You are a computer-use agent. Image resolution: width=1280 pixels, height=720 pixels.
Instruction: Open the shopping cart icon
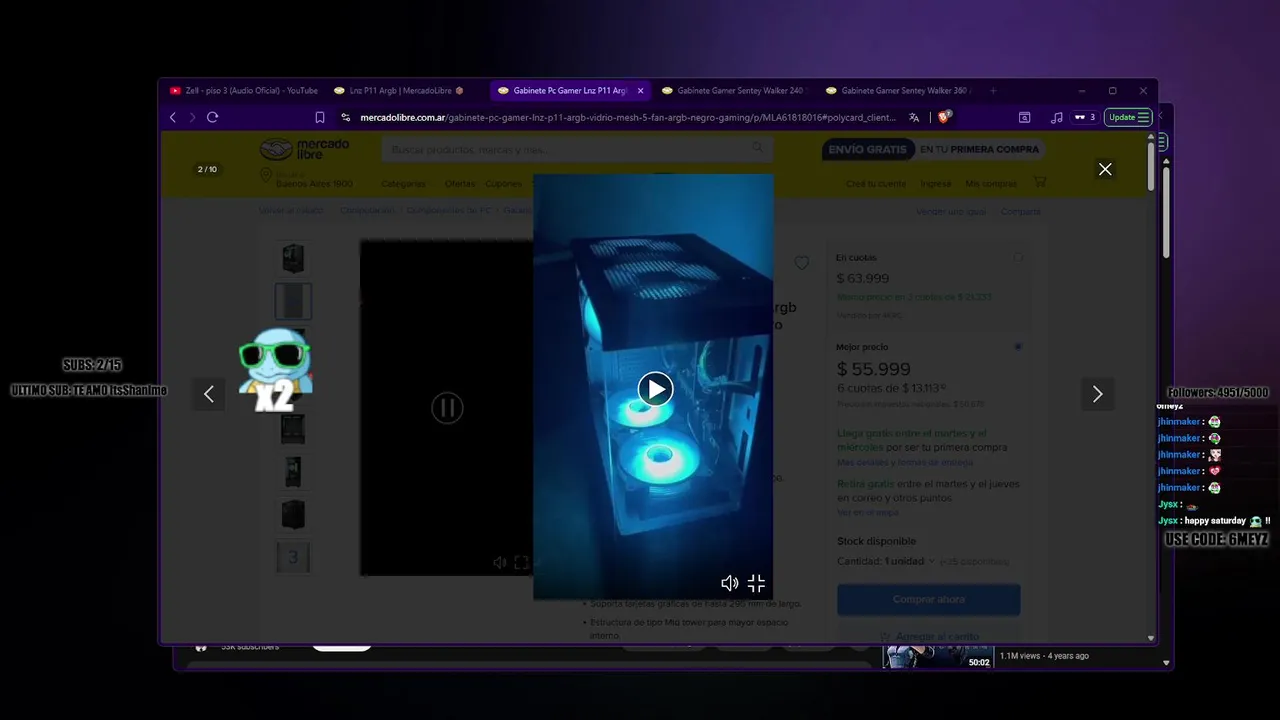[x=1040, y=183]
